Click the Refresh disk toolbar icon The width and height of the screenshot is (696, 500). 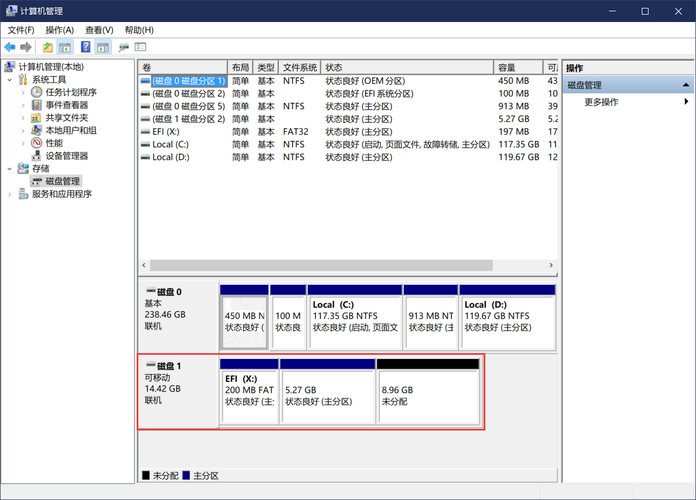123,47
